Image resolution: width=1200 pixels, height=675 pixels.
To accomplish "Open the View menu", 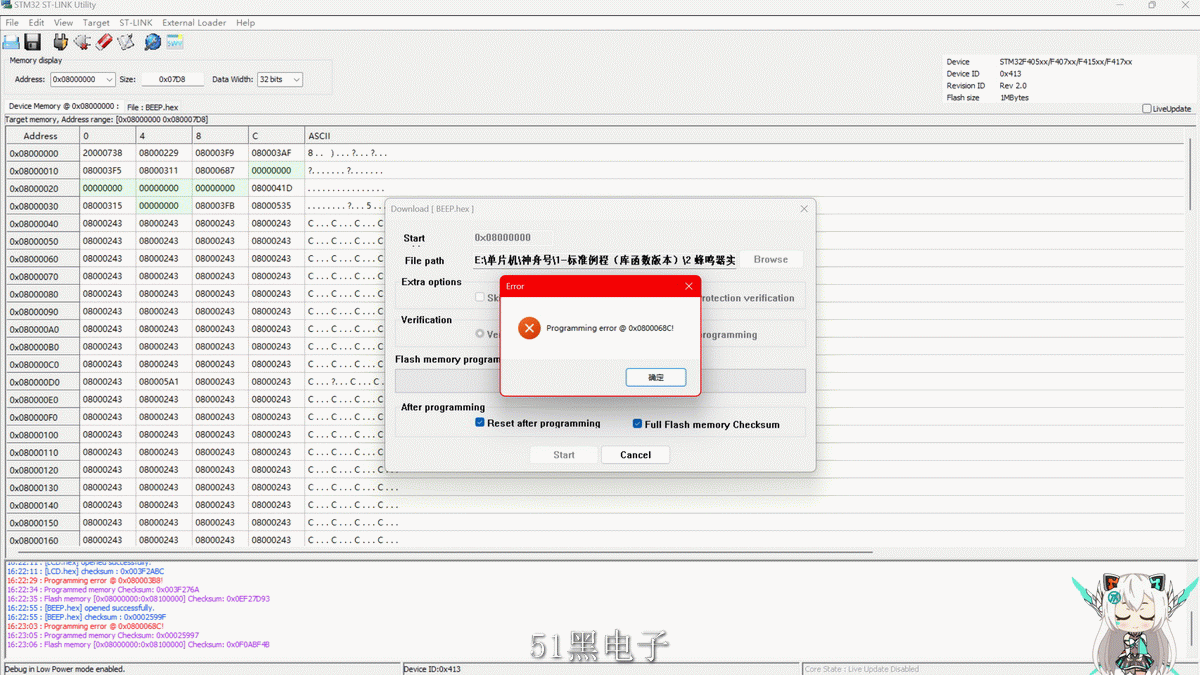I will [x=63, y=22].
